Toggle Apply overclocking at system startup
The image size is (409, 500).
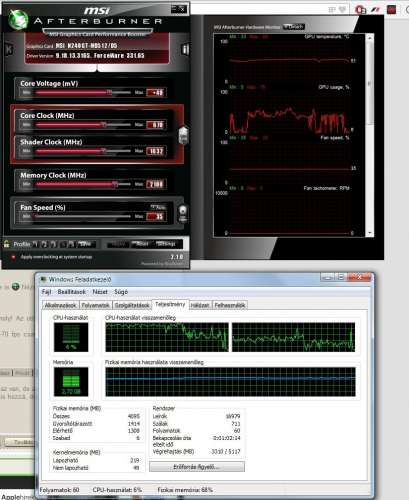point(14,257)
